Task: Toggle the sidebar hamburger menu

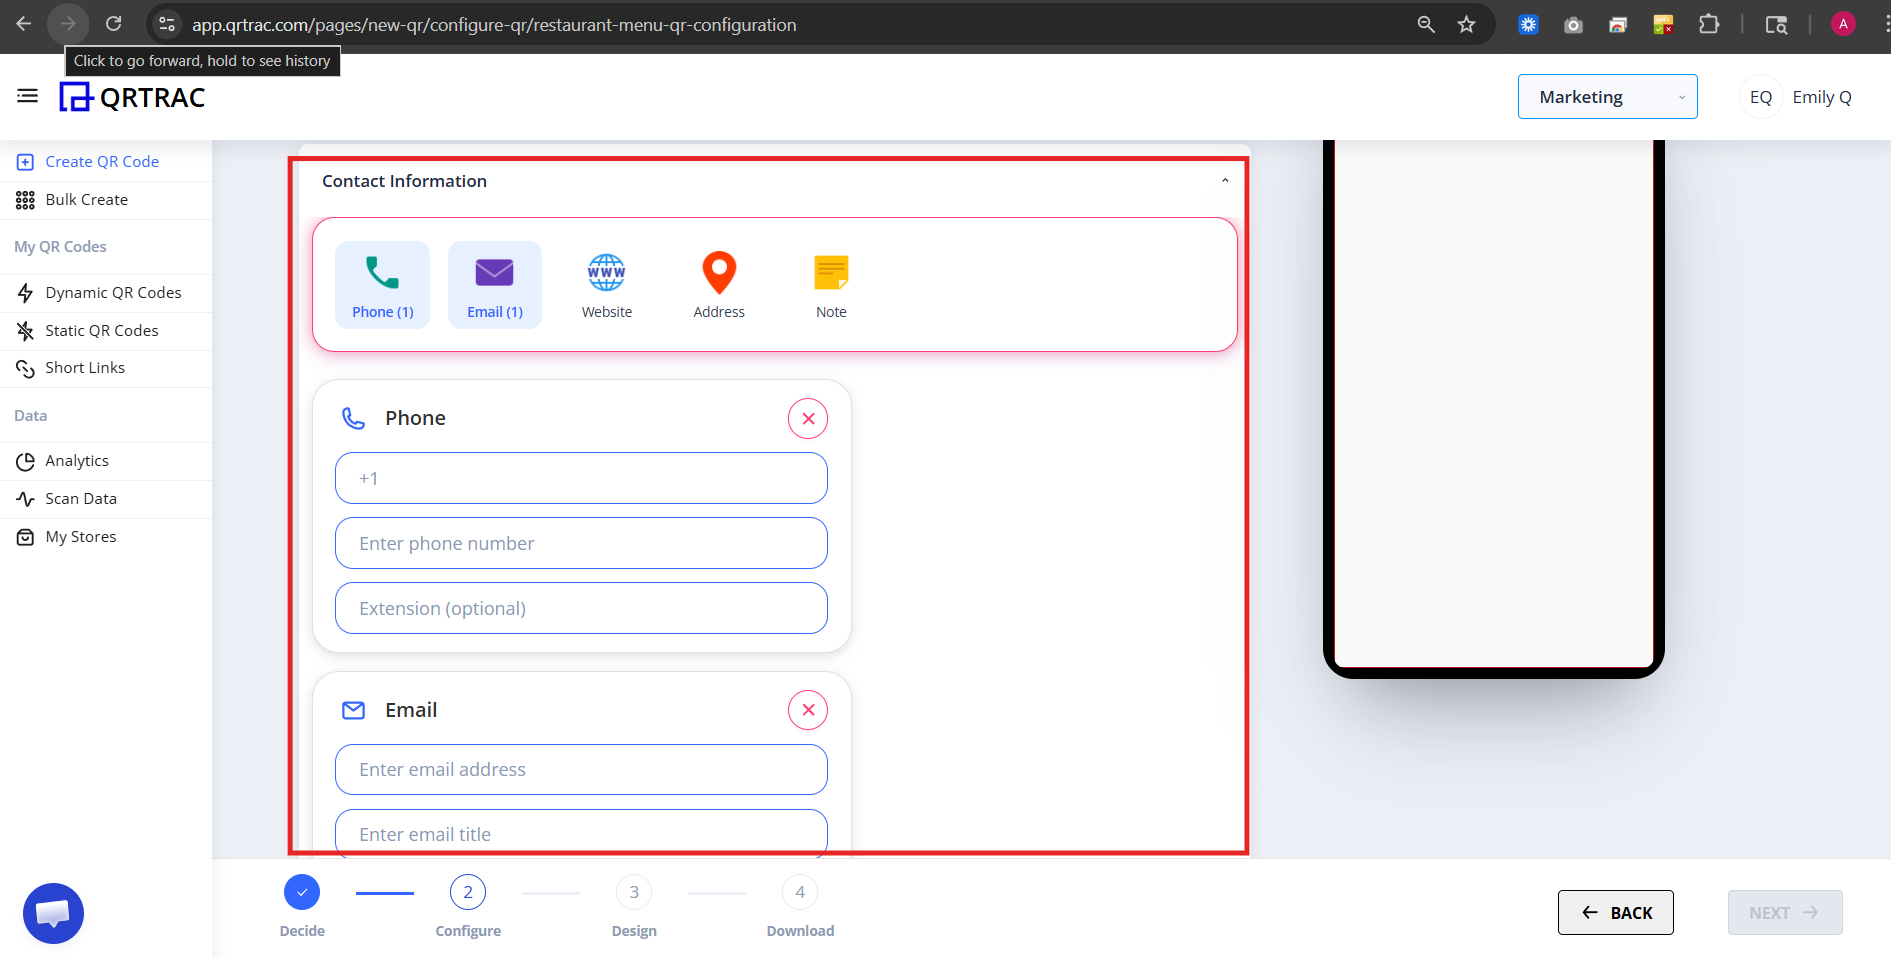Action: click(x=27, y=95)
